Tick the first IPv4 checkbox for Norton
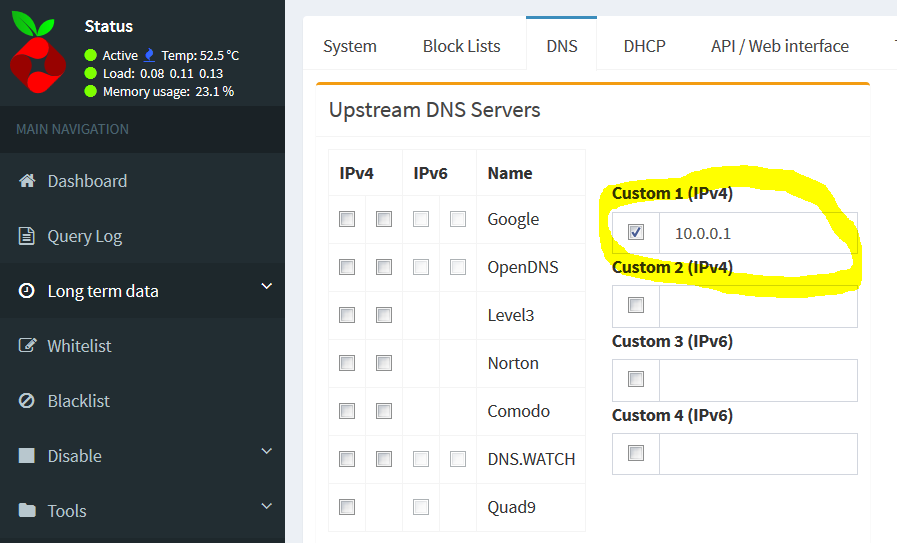 pos(347,363)
